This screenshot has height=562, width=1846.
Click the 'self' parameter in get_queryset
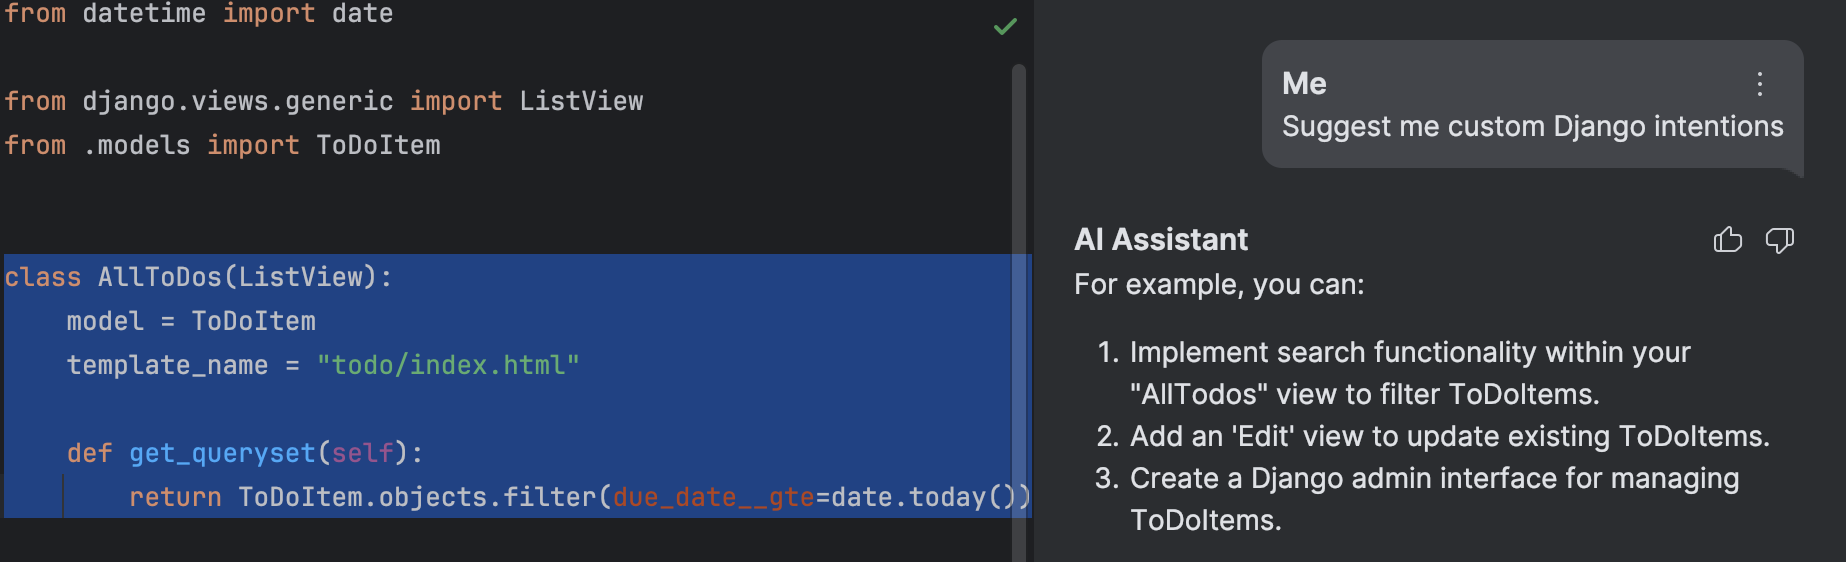[x=362, y=453]
